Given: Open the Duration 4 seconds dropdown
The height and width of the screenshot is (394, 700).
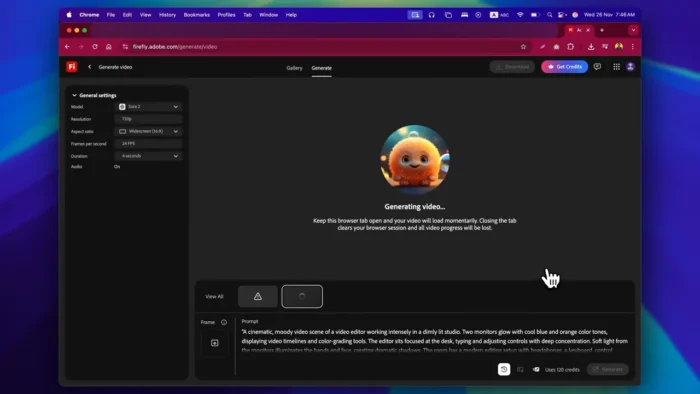Looking at the screenshot, I should (x=149, y=156).
